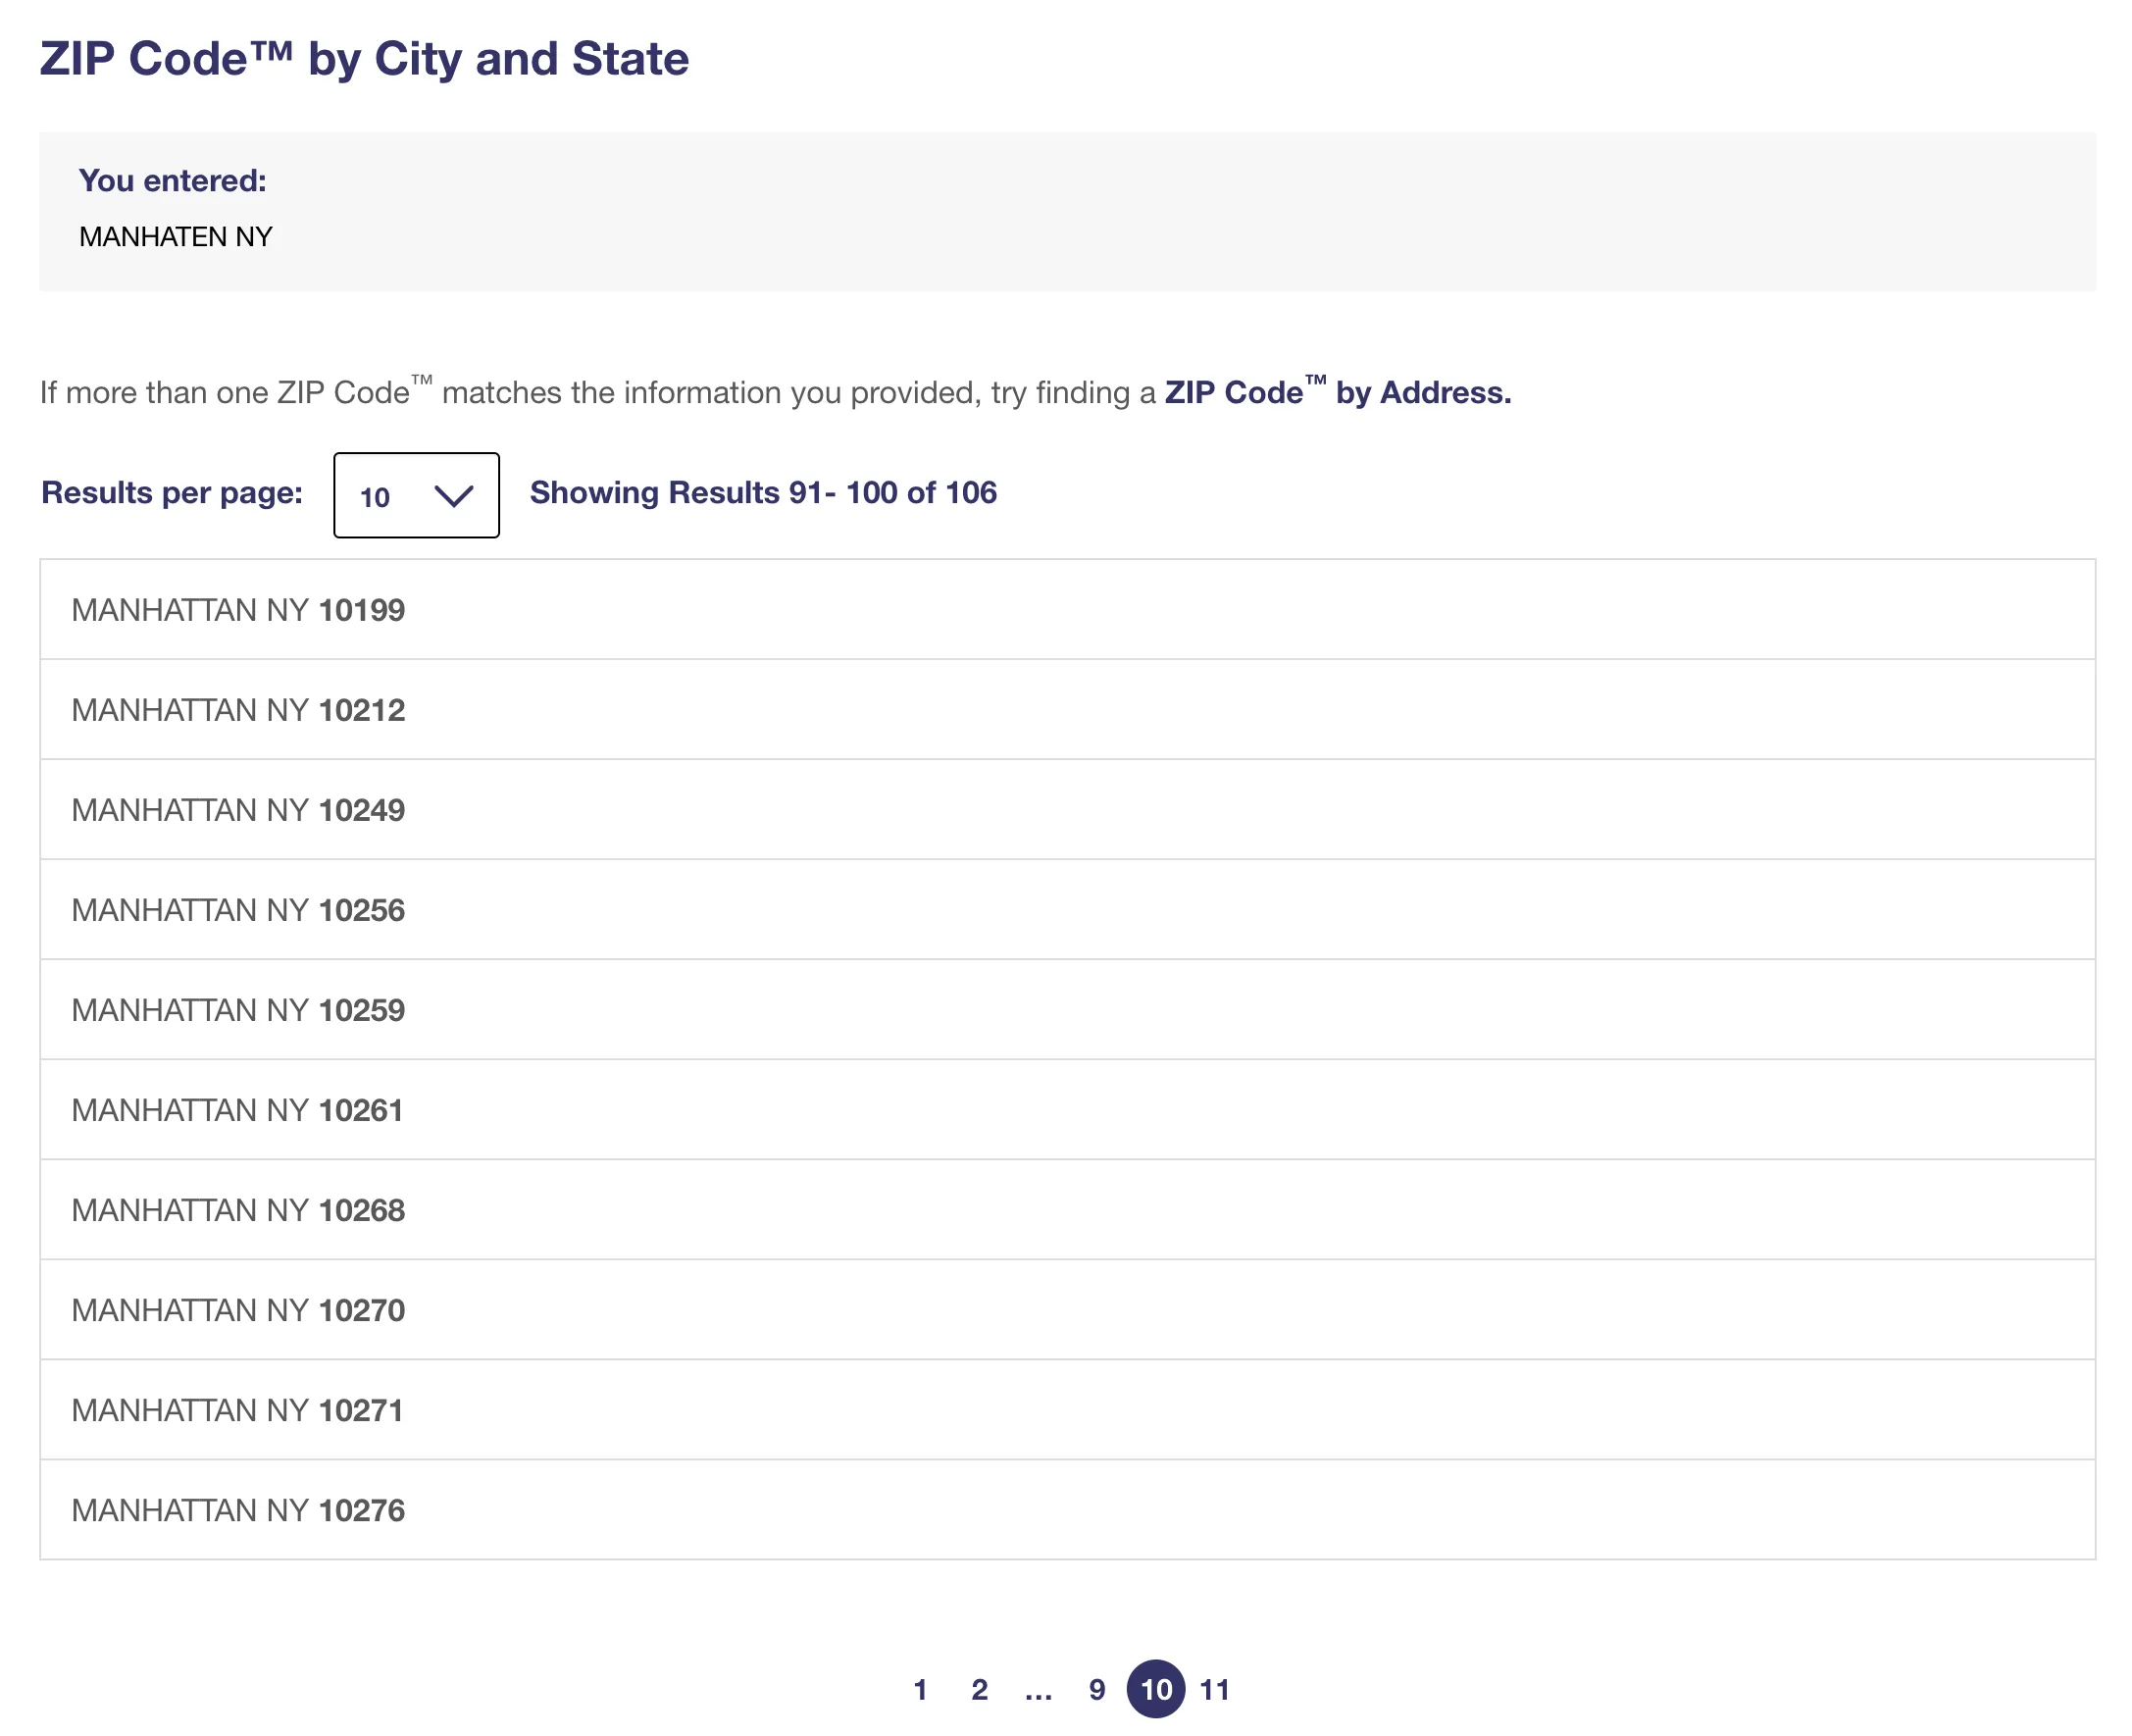2132x1736 pixels.
Task: Go to last results page 11
Action: coord(1214,1690)
